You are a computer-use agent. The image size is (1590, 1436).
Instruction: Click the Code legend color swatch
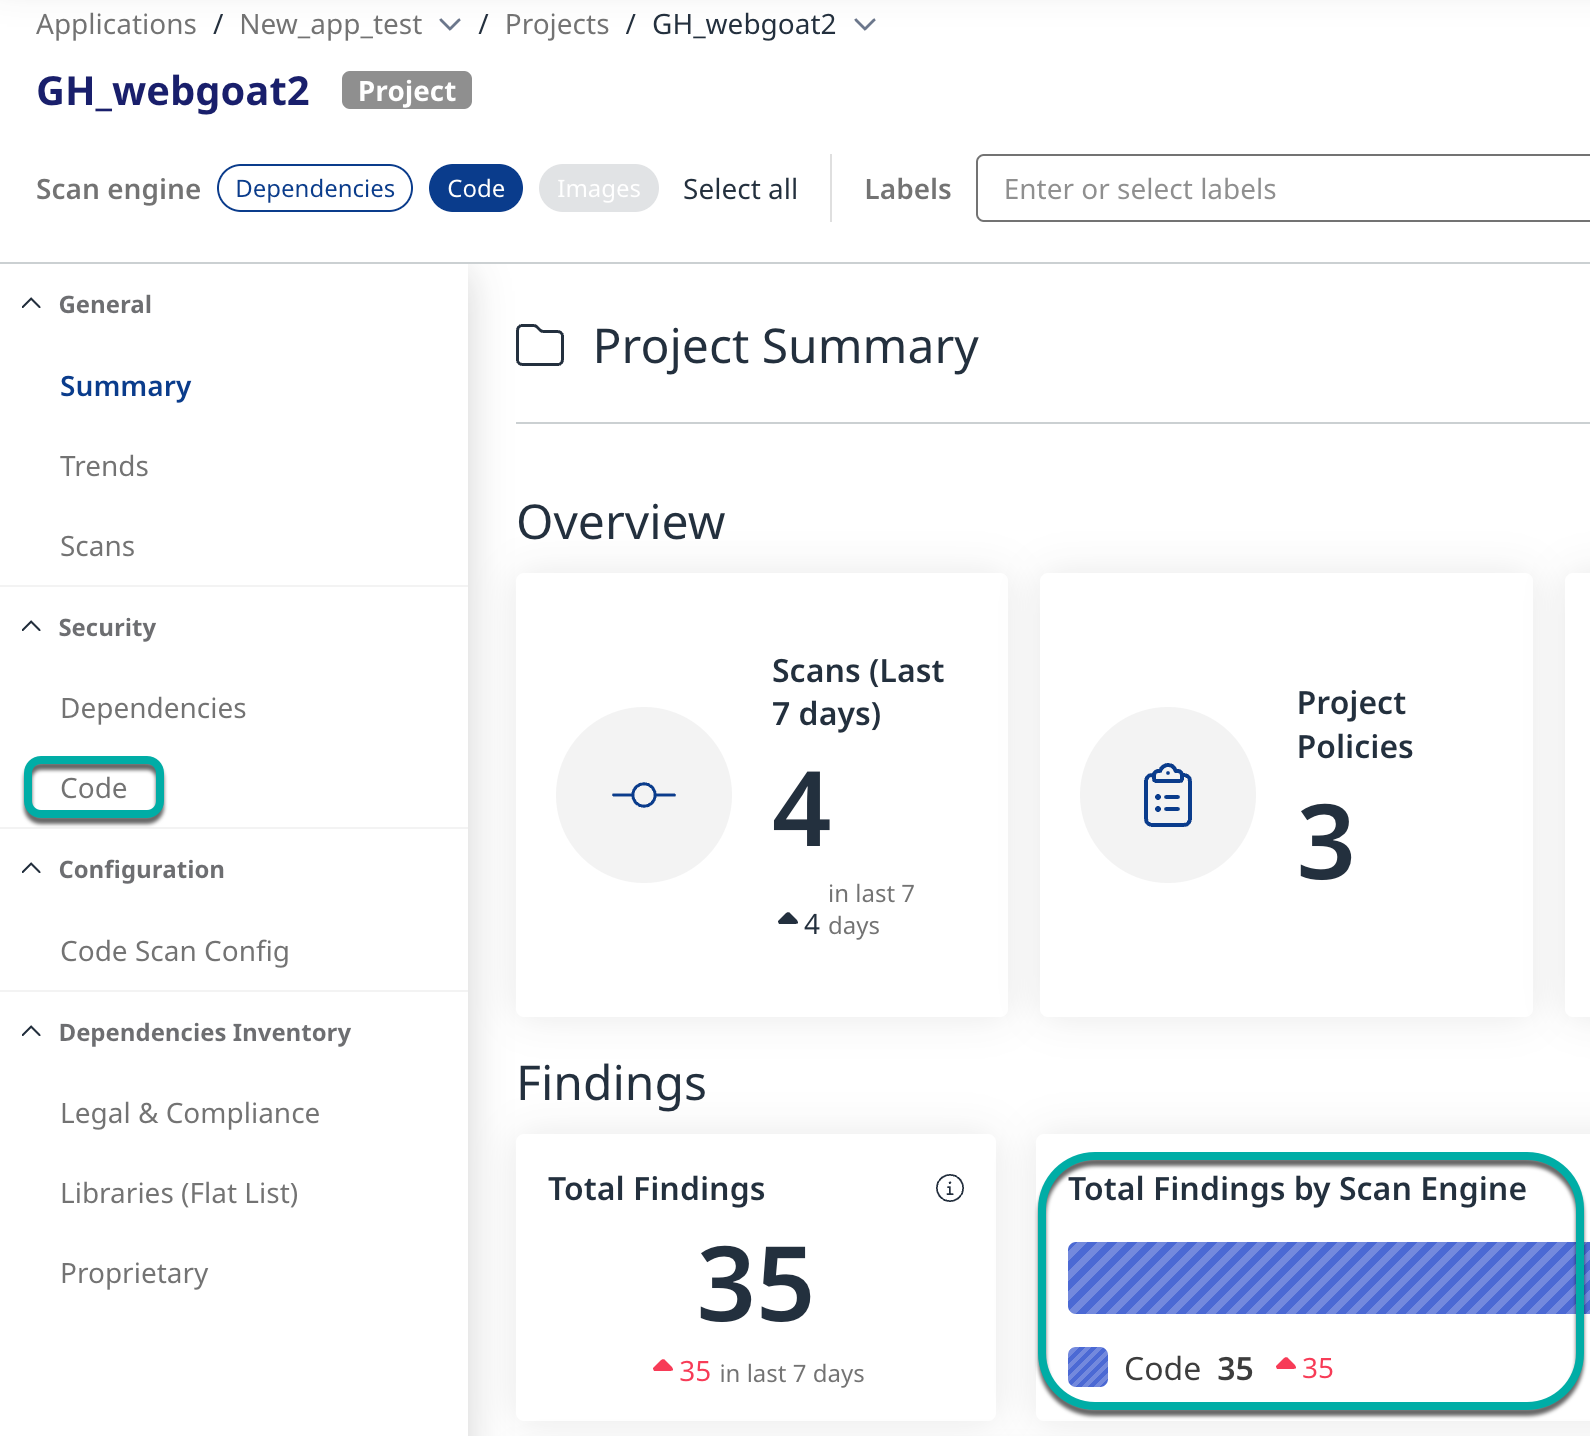click(1088, 1367)
